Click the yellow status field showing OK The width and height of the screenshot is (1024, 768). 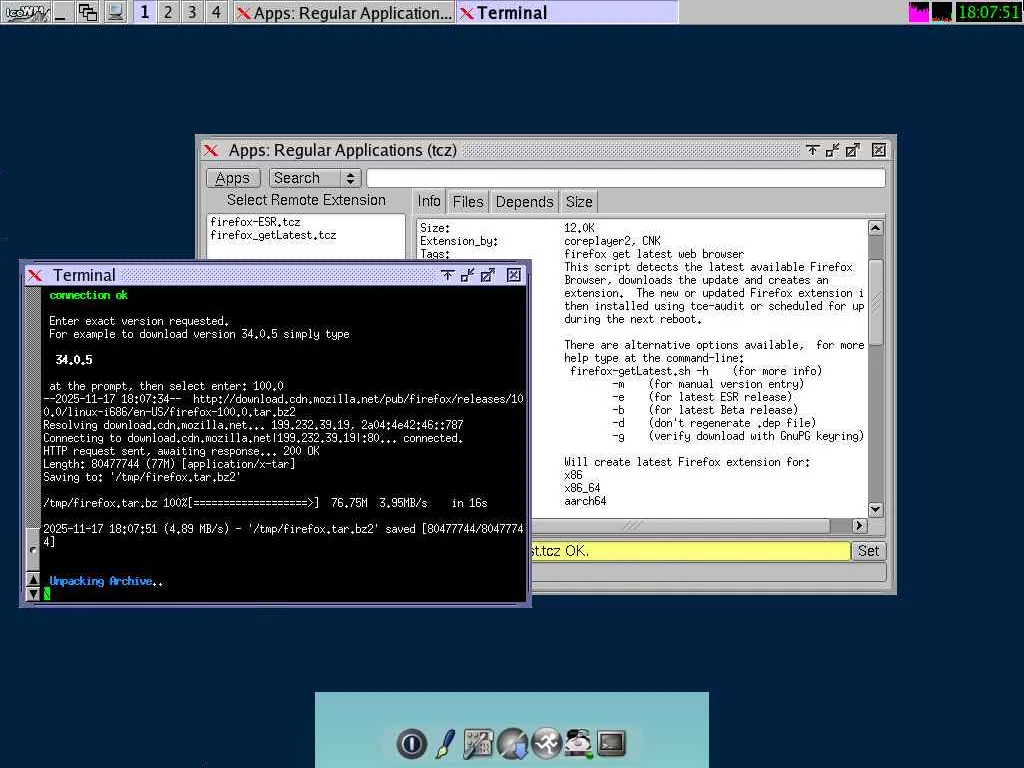click(x=690, y=551)
